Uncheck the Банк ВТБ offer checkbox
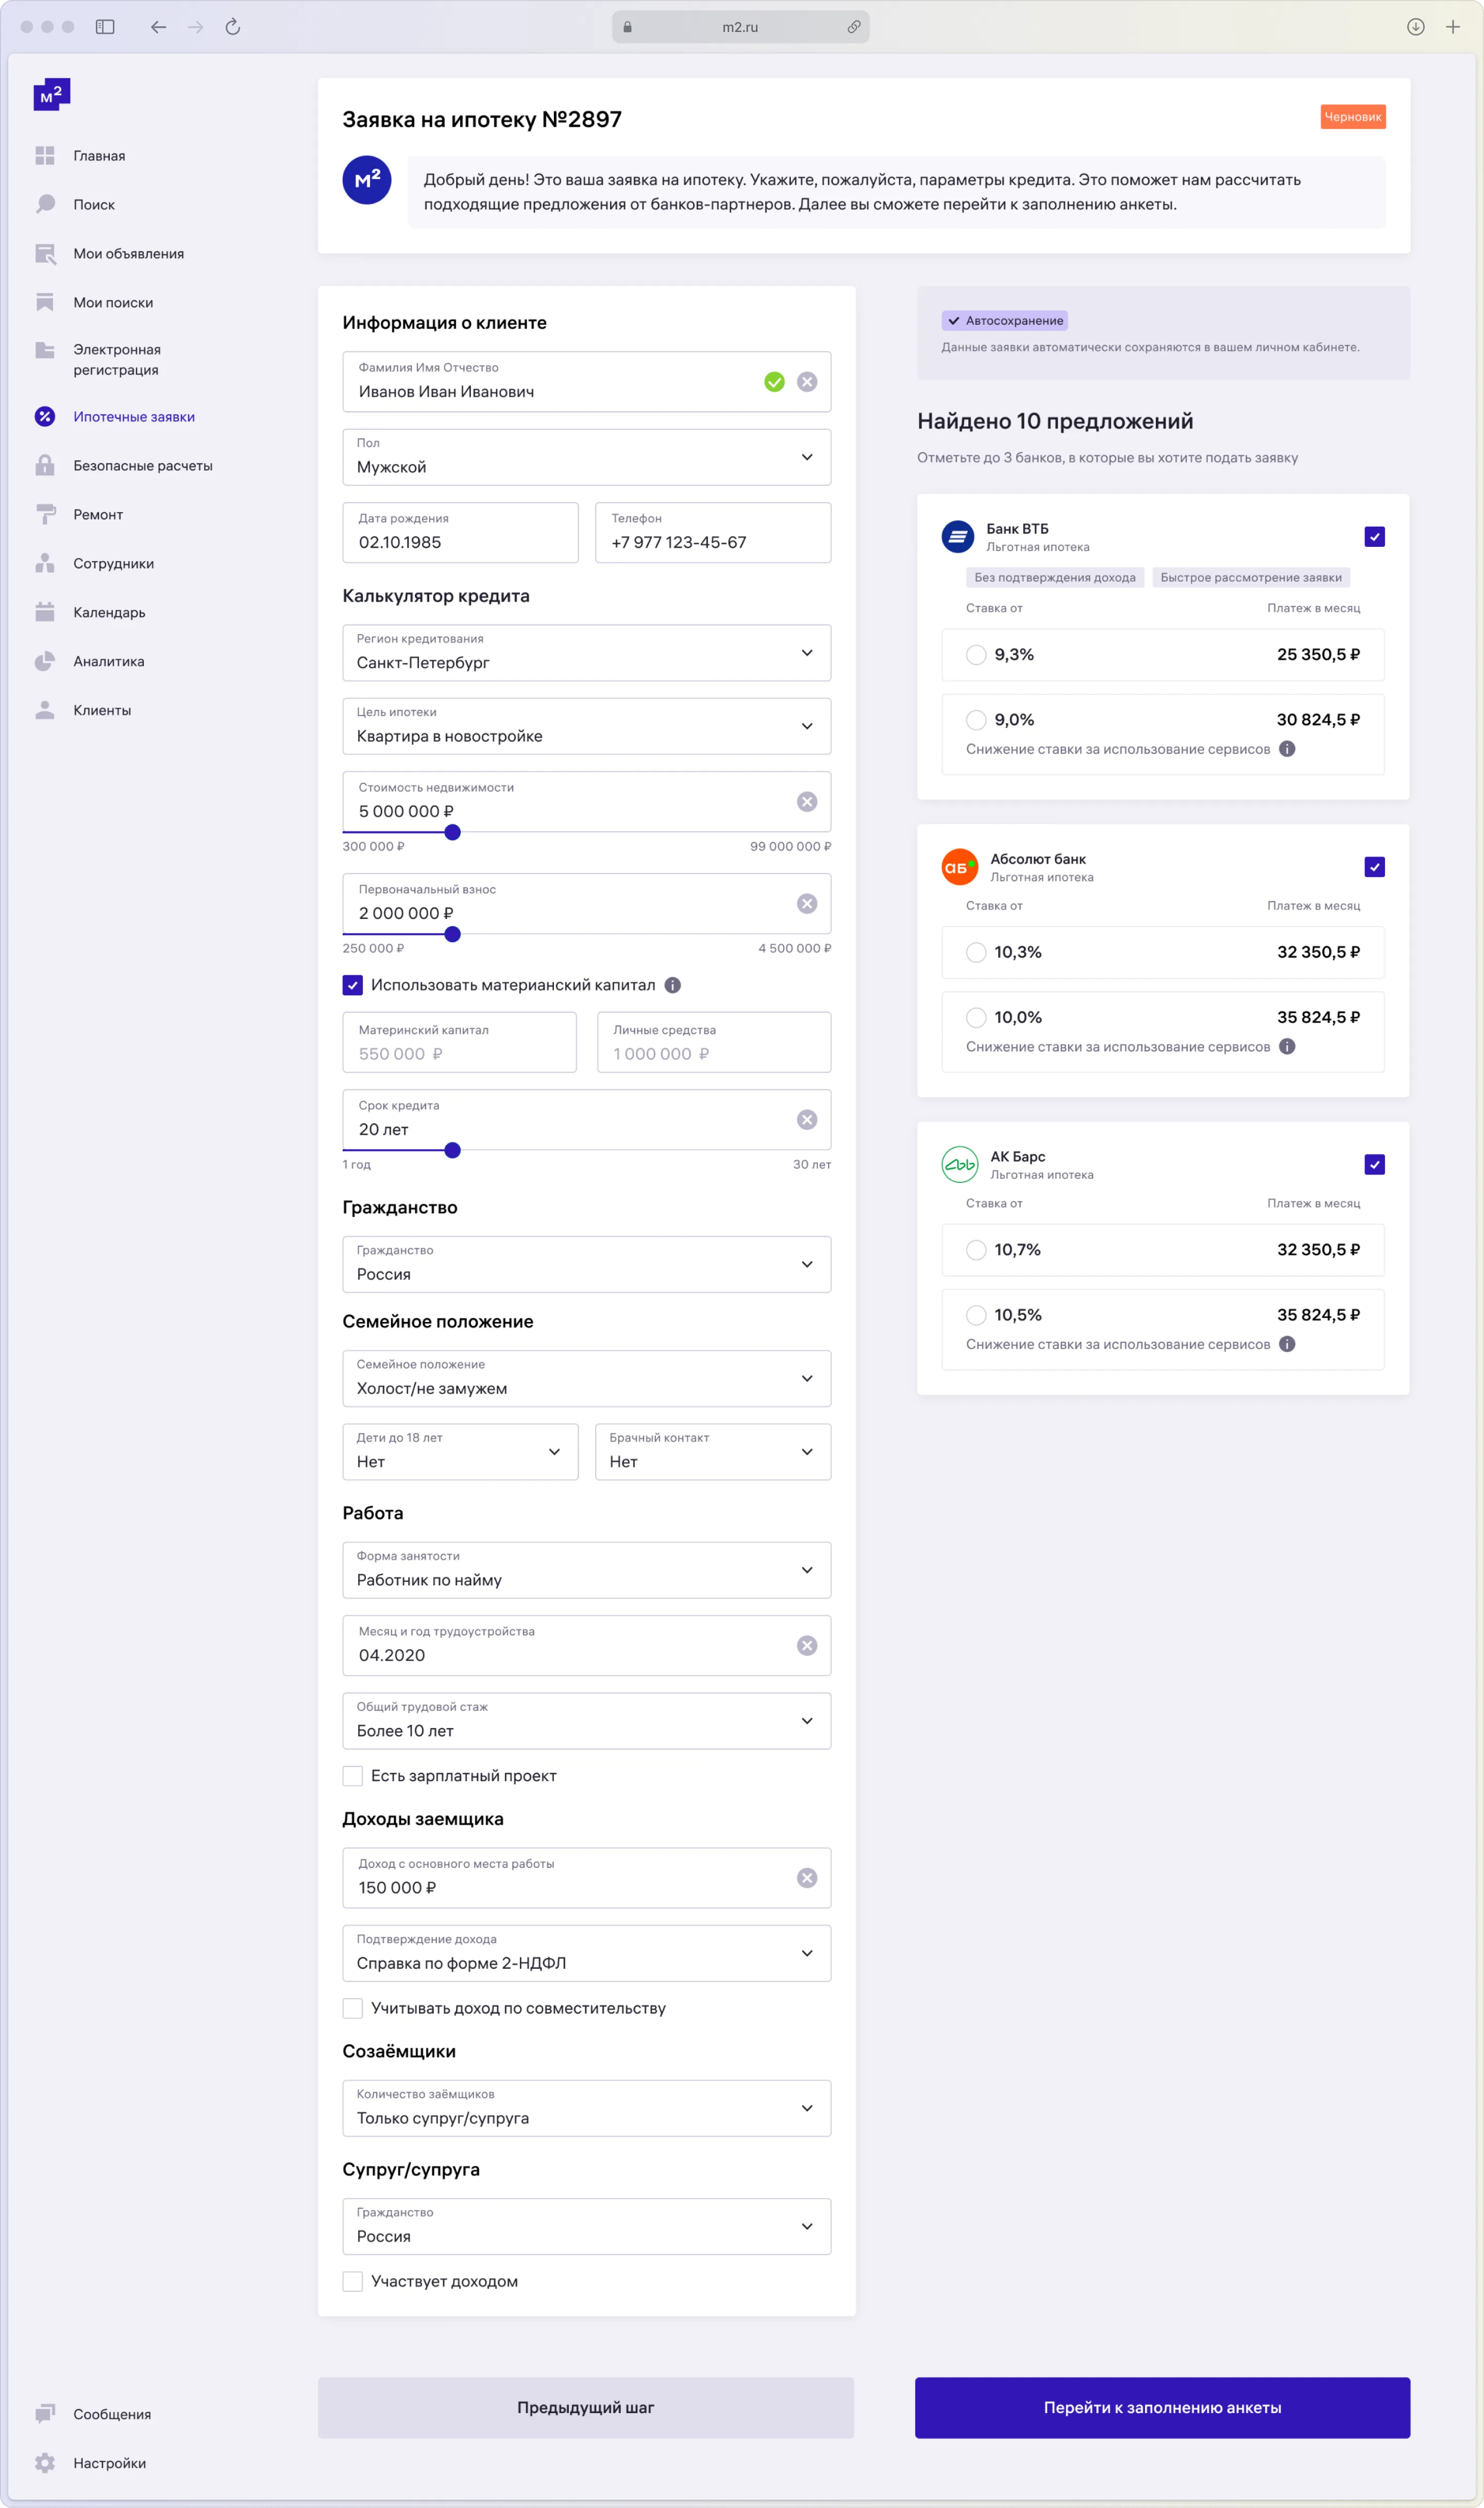 (x=1374, y=537)
